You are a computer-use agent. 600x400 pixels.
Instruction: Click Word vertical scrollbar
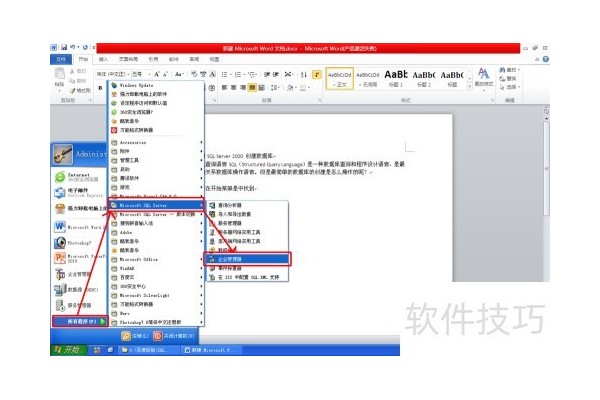pyautogui.click(x=546, y=168)
